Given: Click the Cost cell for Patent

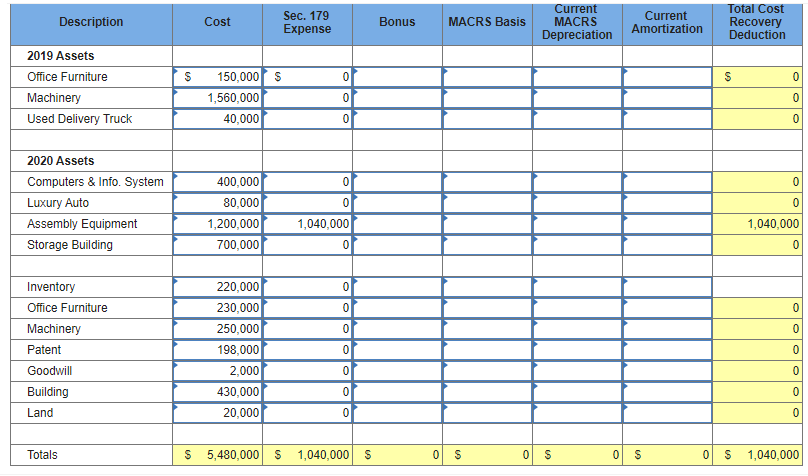Looking at the screenshot, I should click(x=217, y=350).
